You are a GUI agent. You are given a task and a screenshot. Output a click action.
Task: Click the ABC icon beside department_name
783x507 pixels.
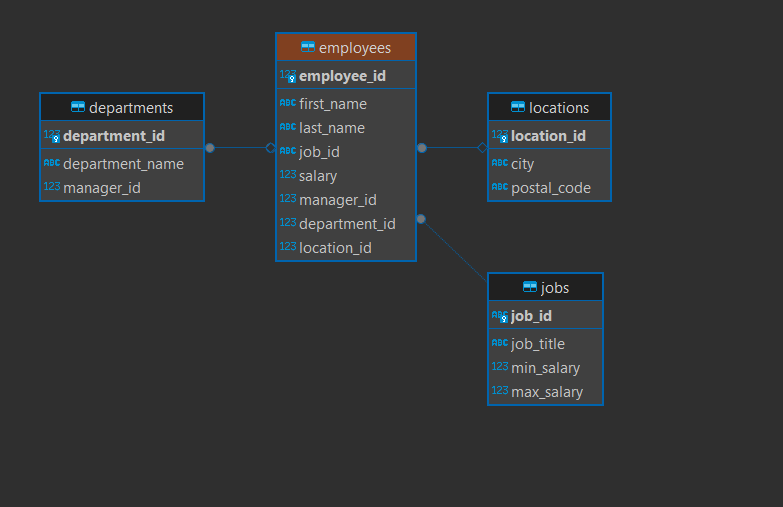[52, 162]
